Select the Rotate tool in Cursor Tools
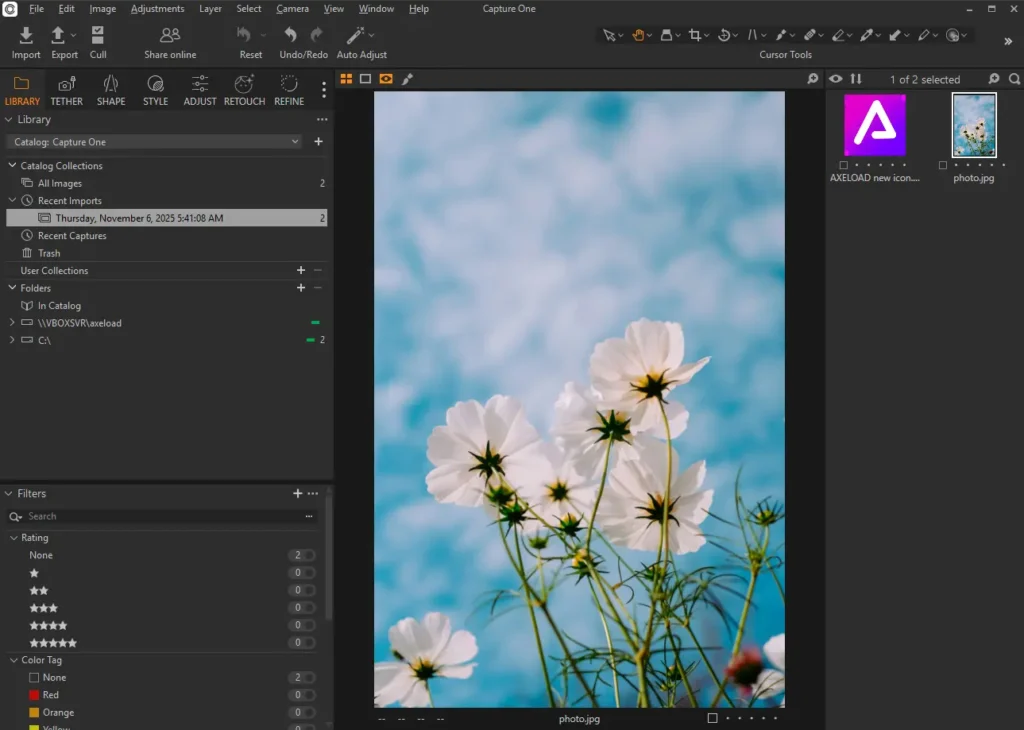The height and width of the screenshot is (730, 1024). coord(726,35)
